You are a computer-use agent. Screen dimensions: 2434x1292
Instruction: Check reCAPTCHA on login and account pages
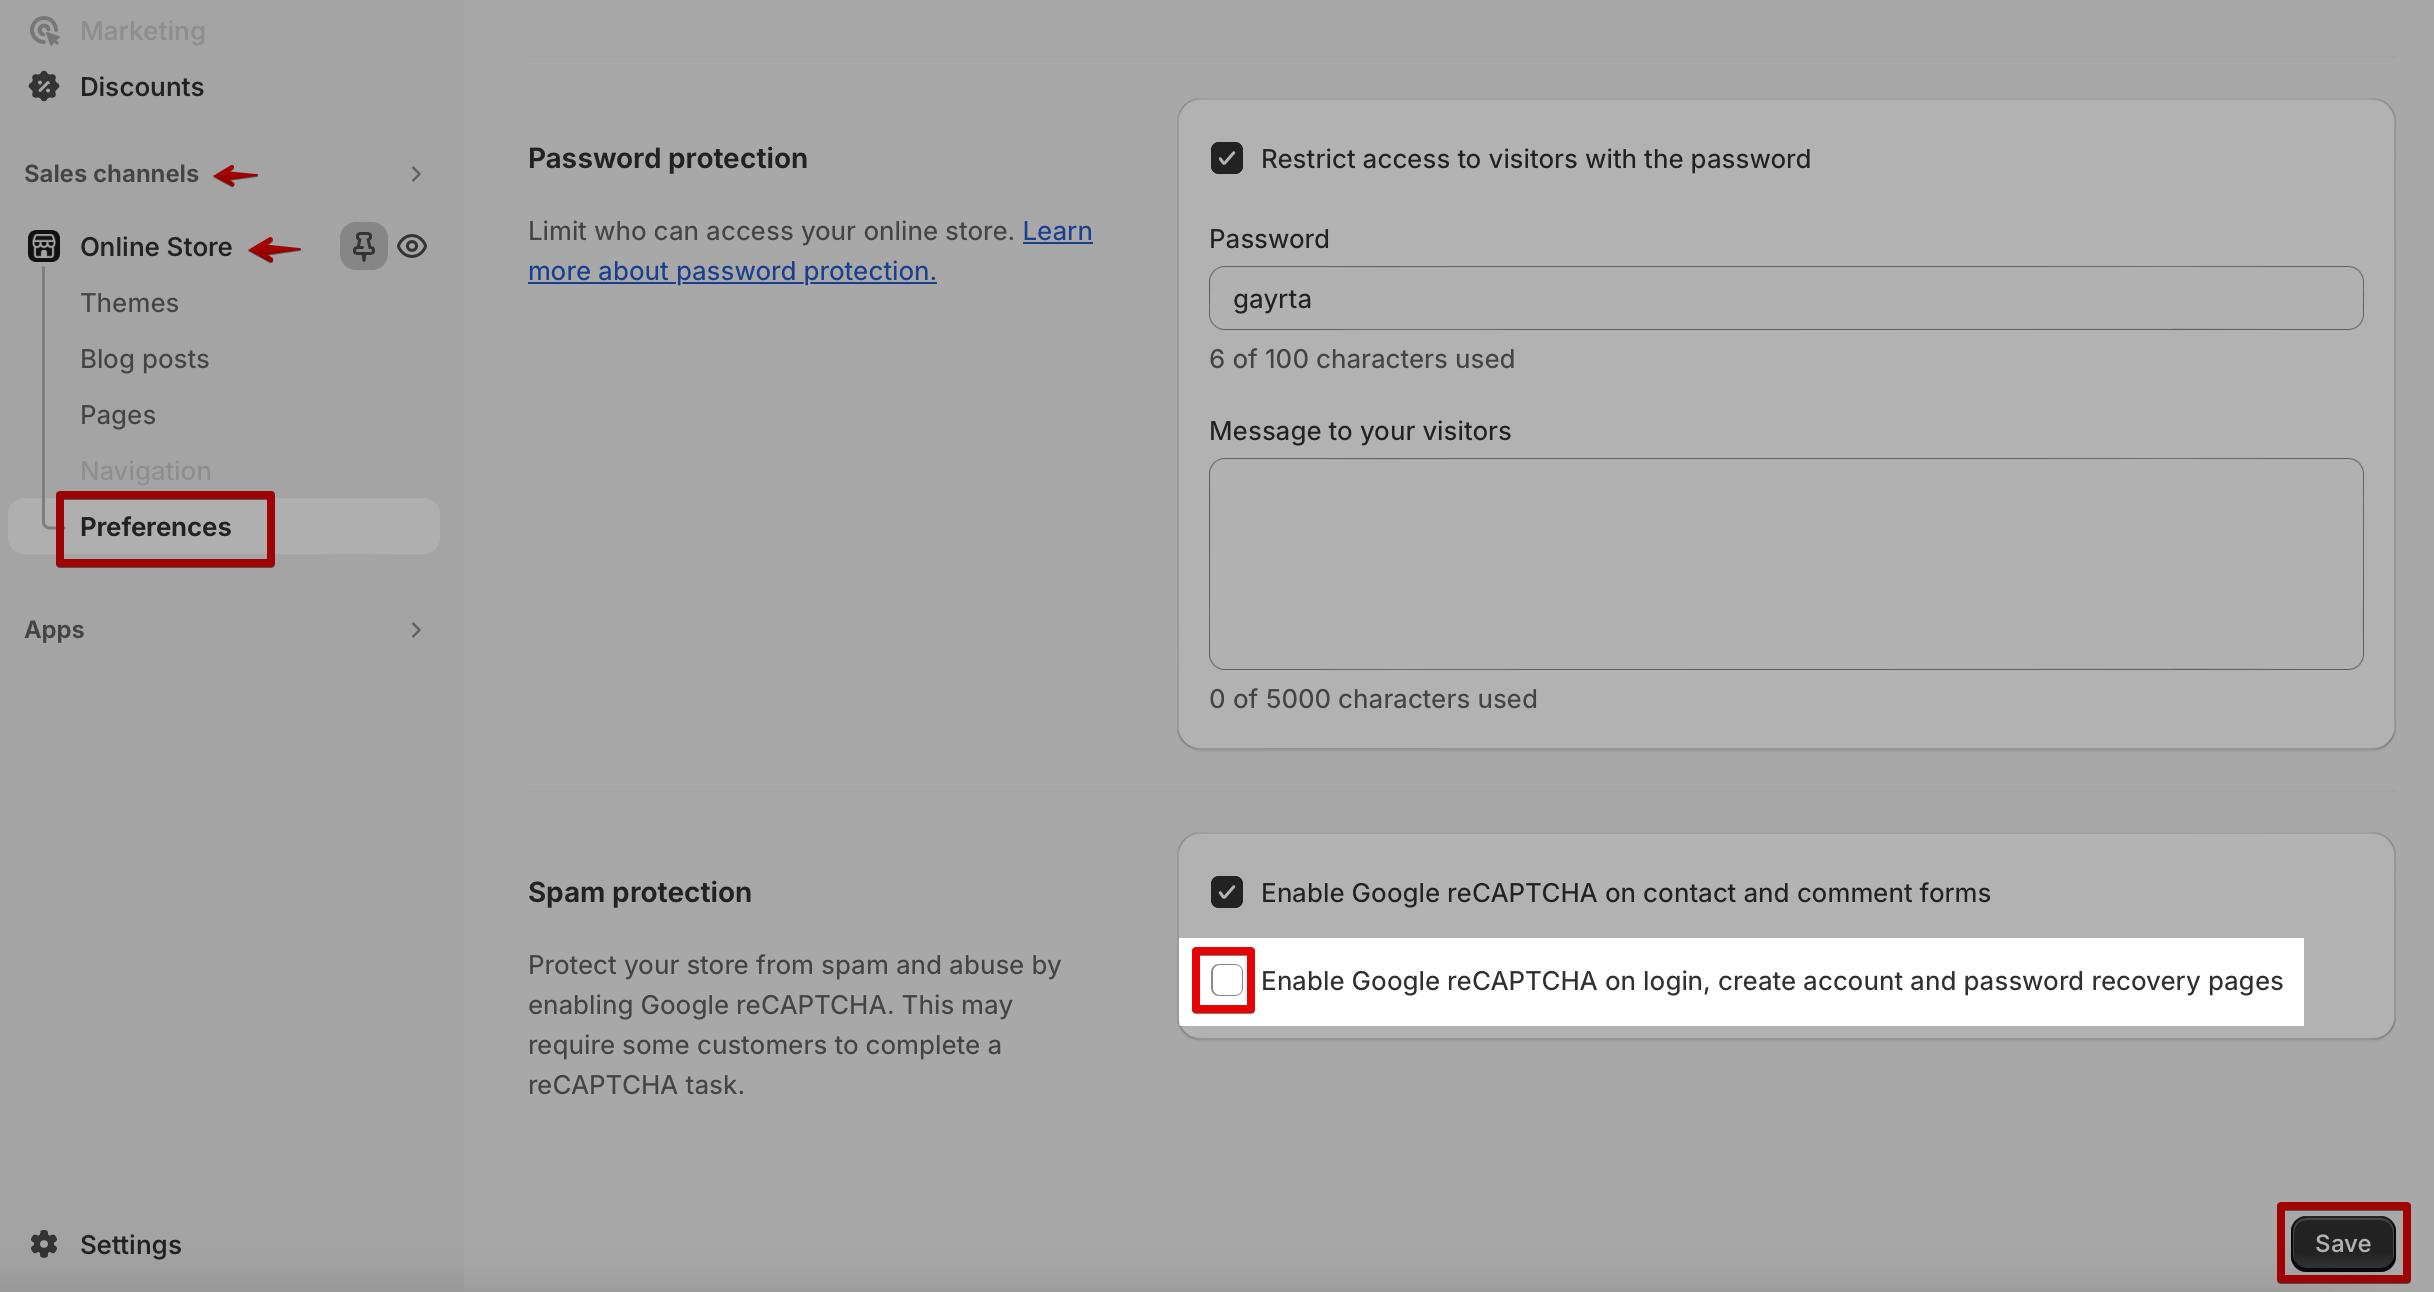1227,980
